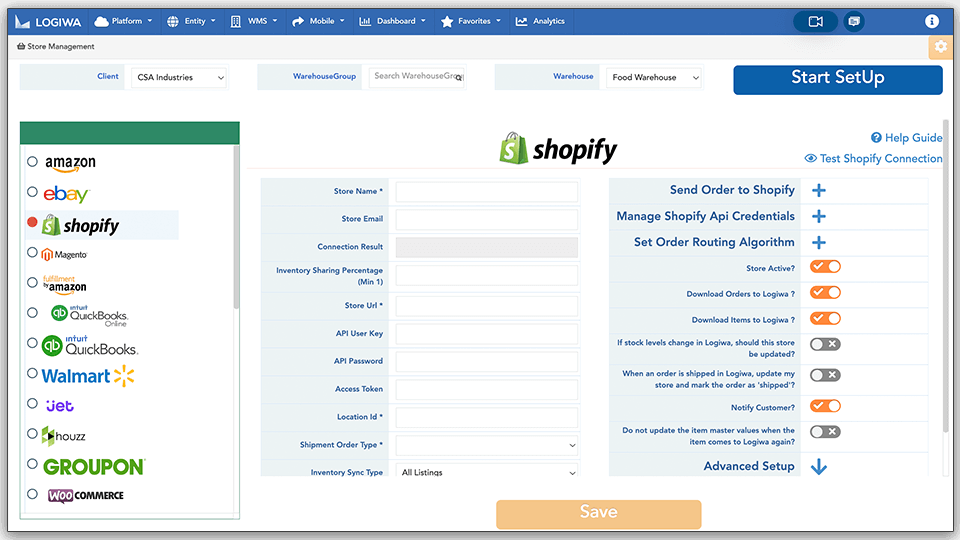Click the WarehouseGroup search magnifier icon

pos(459,78)
